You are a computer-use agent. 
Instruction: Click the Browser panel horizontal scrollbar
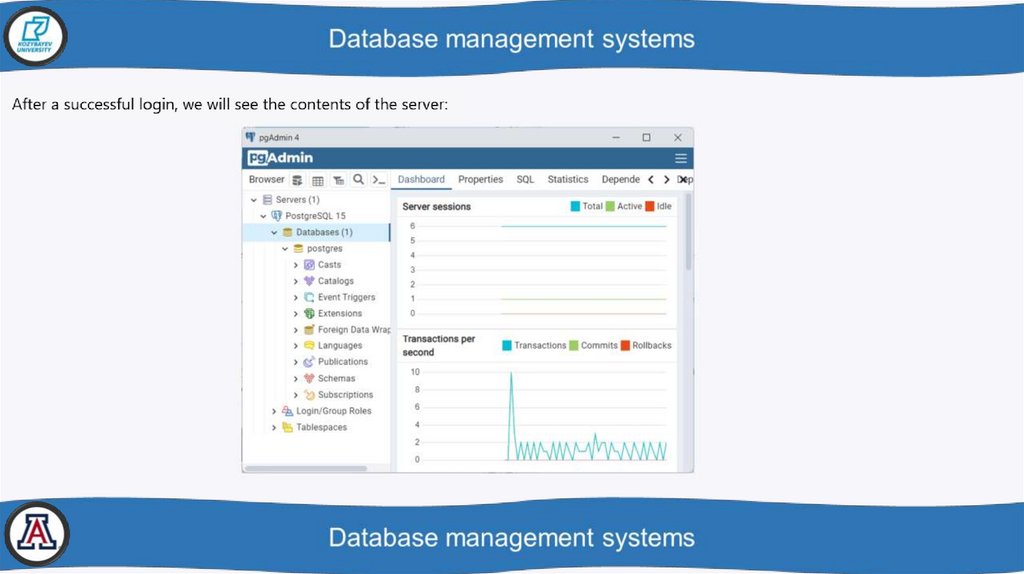(x=290, y=468)
